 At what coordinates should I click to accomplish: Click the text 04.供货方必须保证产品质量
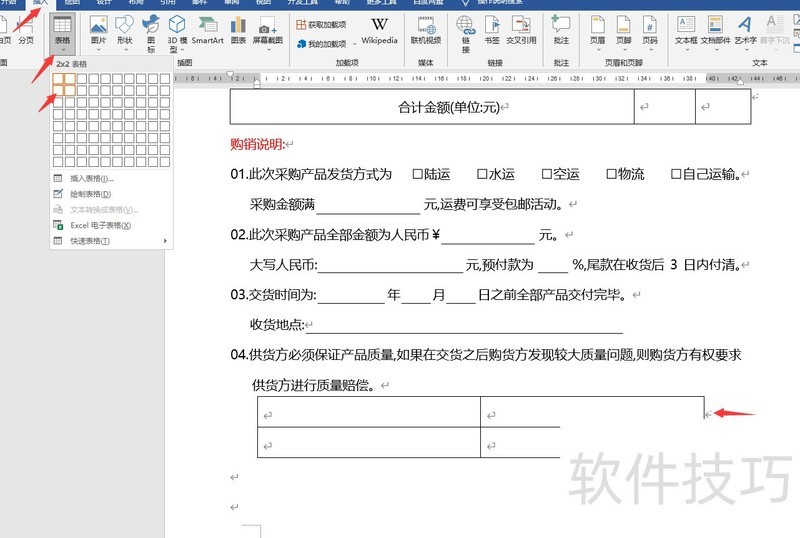[312, 355]
